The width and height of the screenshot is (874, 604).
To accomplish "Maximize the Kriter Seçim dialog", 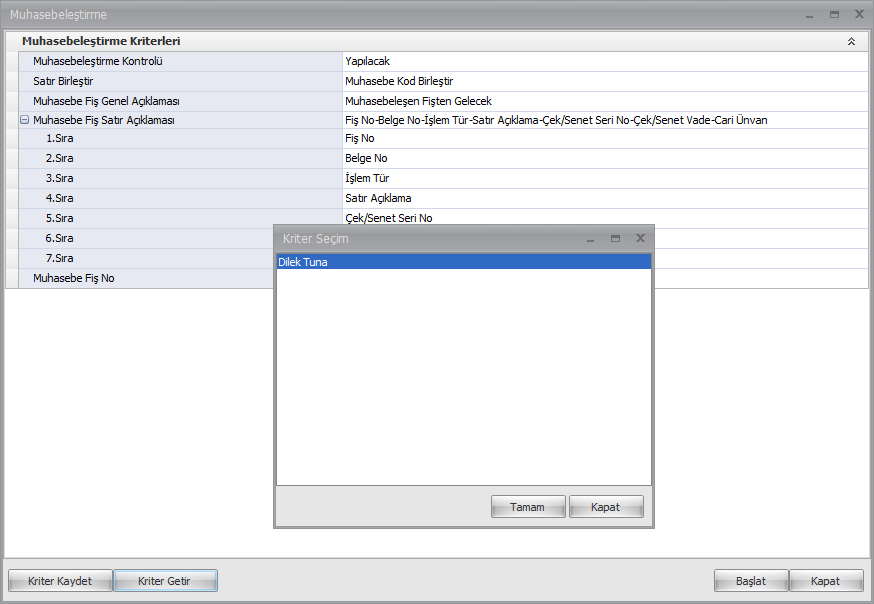I will point(615,239).
